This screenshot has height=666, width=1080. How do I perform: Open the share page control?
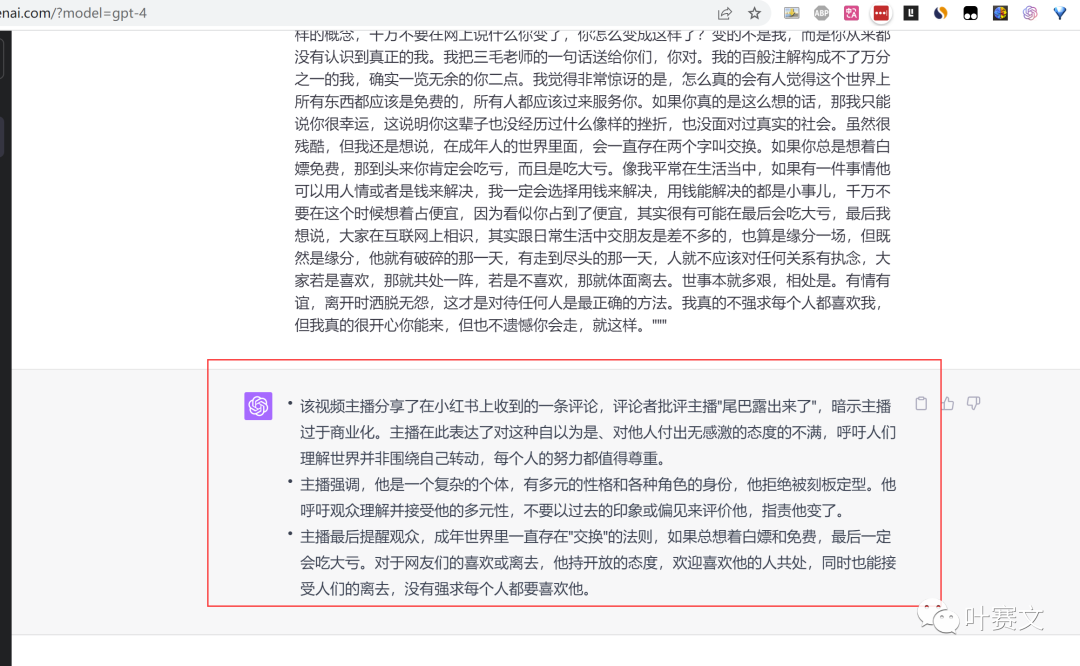point(723,13)
